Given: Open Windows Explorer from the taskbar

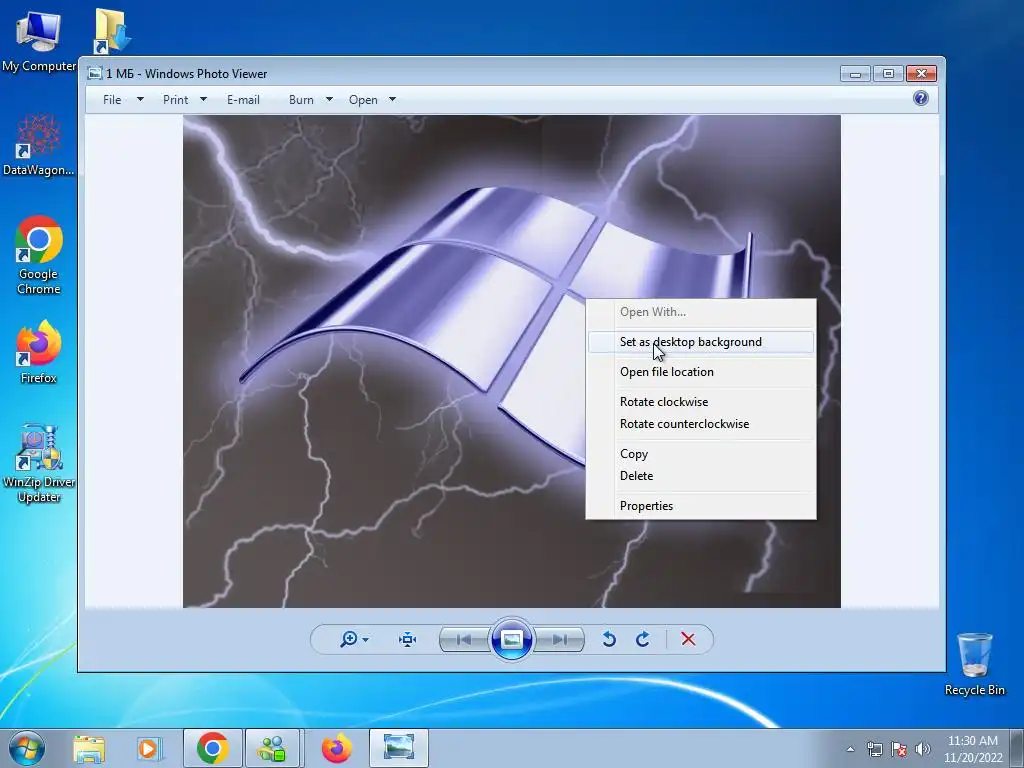Looking at the screenshot, I should pyautogui.click(x=89, y=748).
